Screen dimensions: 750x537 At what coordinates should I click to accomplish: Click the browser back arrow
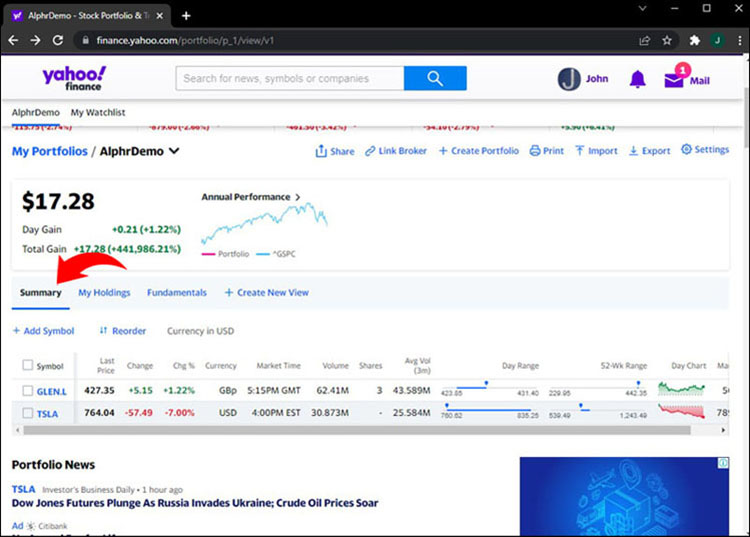(x=13, y=41)
